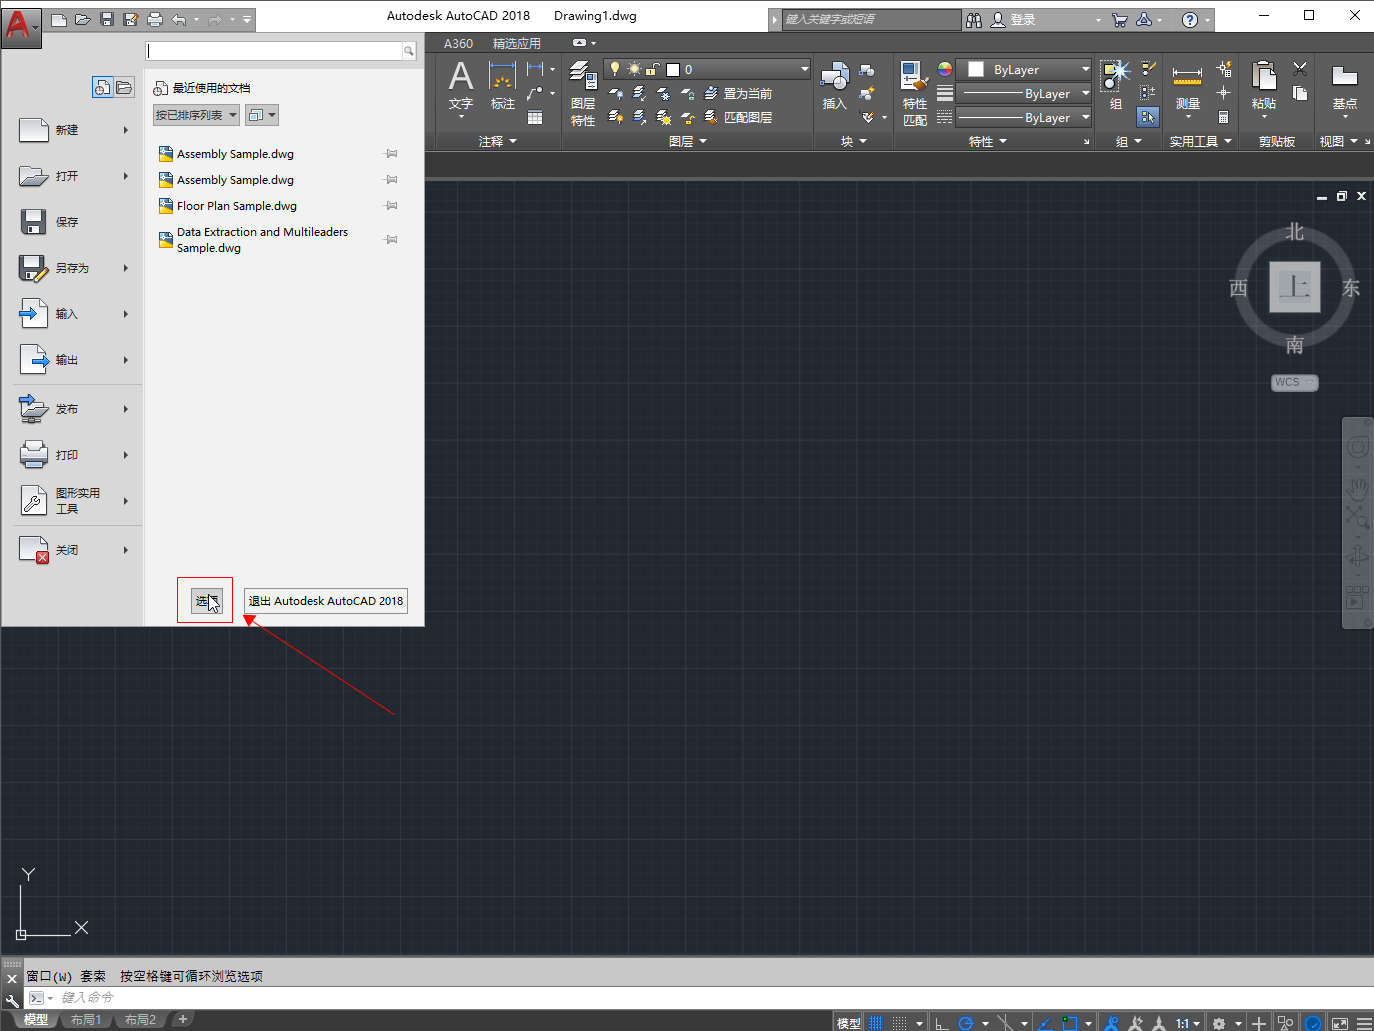Toggle 模型 model space button in status bar
The image size is (1374, 1031).
tap(848, 1023)
